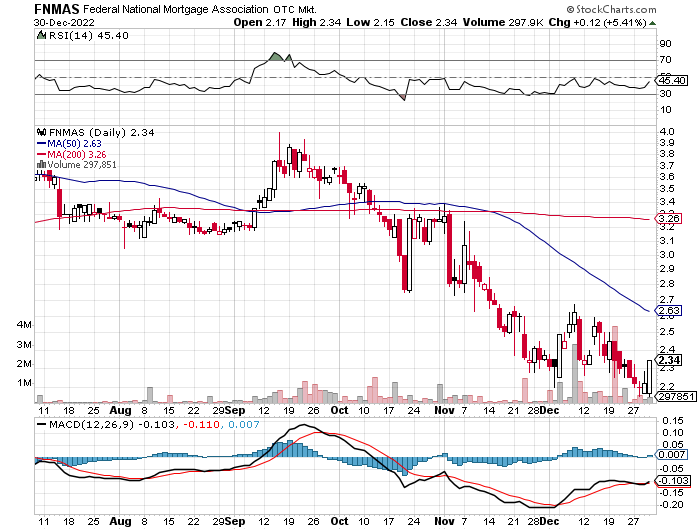Click the High 2.34 value in the header
Image resolution: width=700 pixels, height=530 pixels.
(x=317, y=22)
